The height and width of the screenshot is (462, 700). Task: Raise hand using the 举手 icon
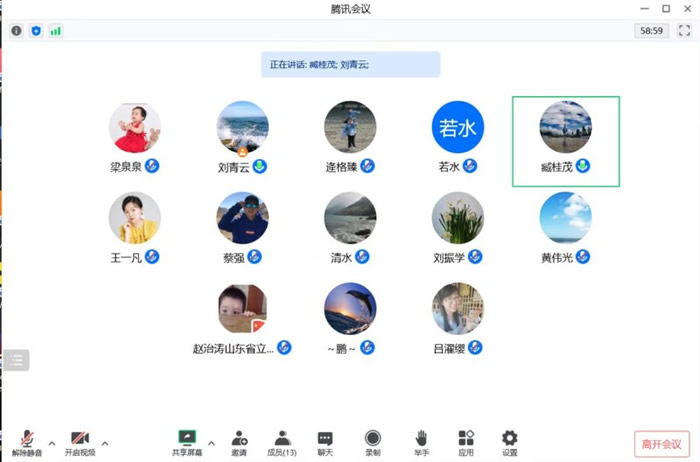(421, 442)
